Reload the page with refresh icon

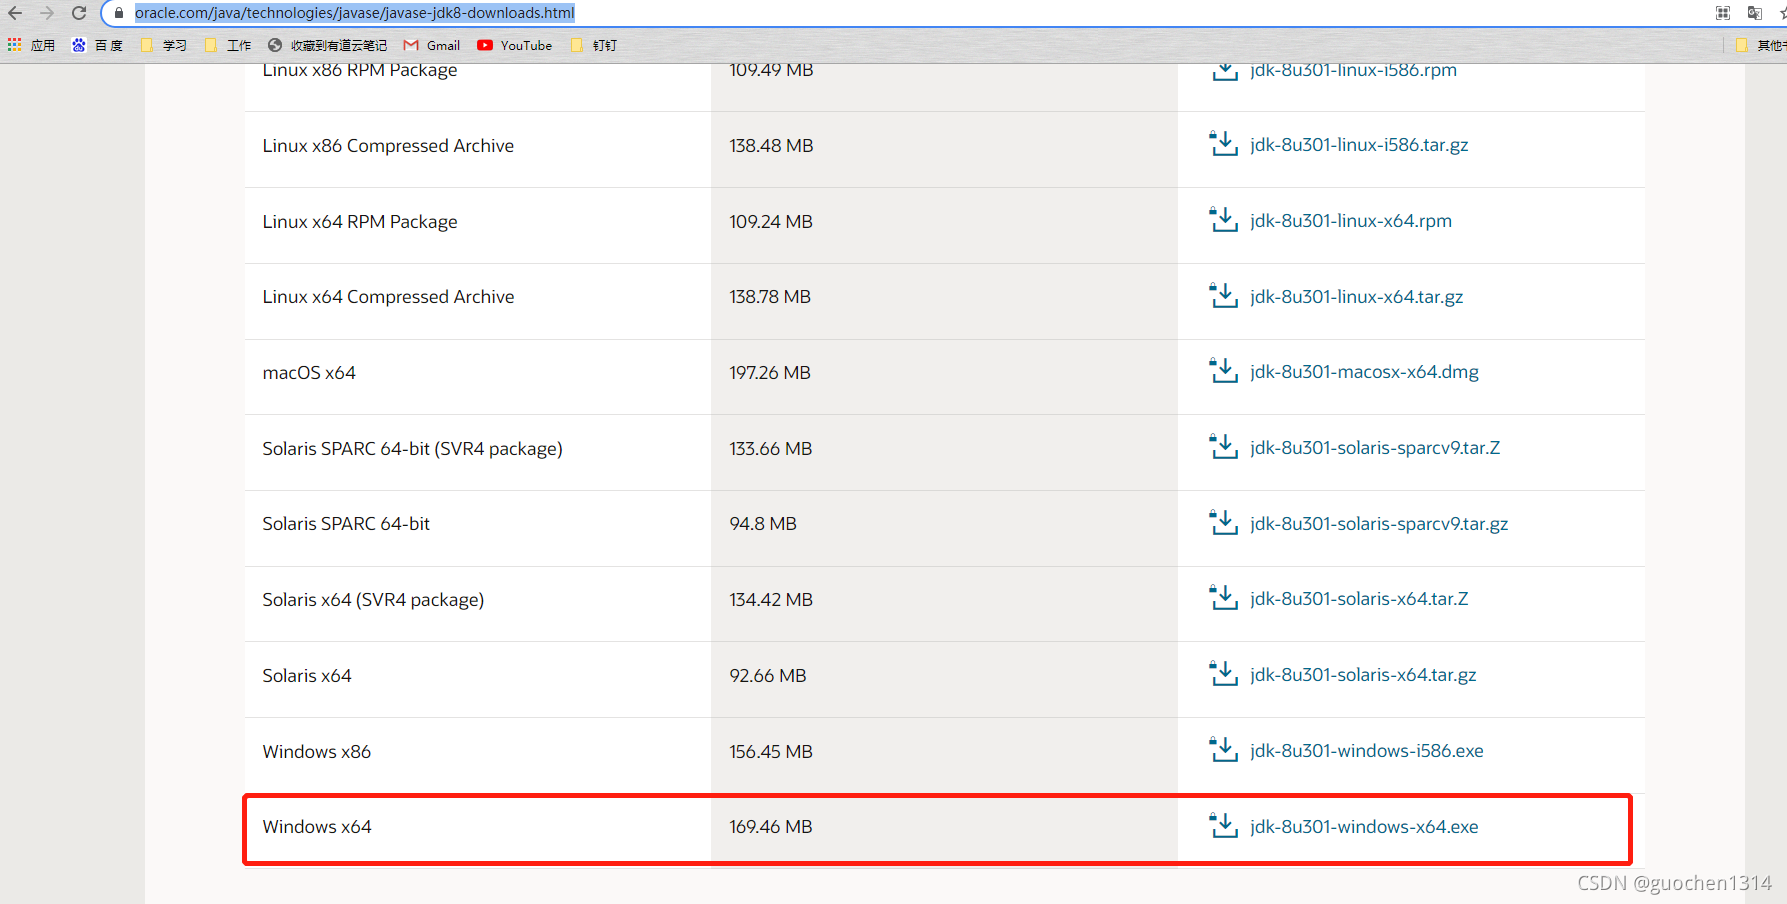79,13
